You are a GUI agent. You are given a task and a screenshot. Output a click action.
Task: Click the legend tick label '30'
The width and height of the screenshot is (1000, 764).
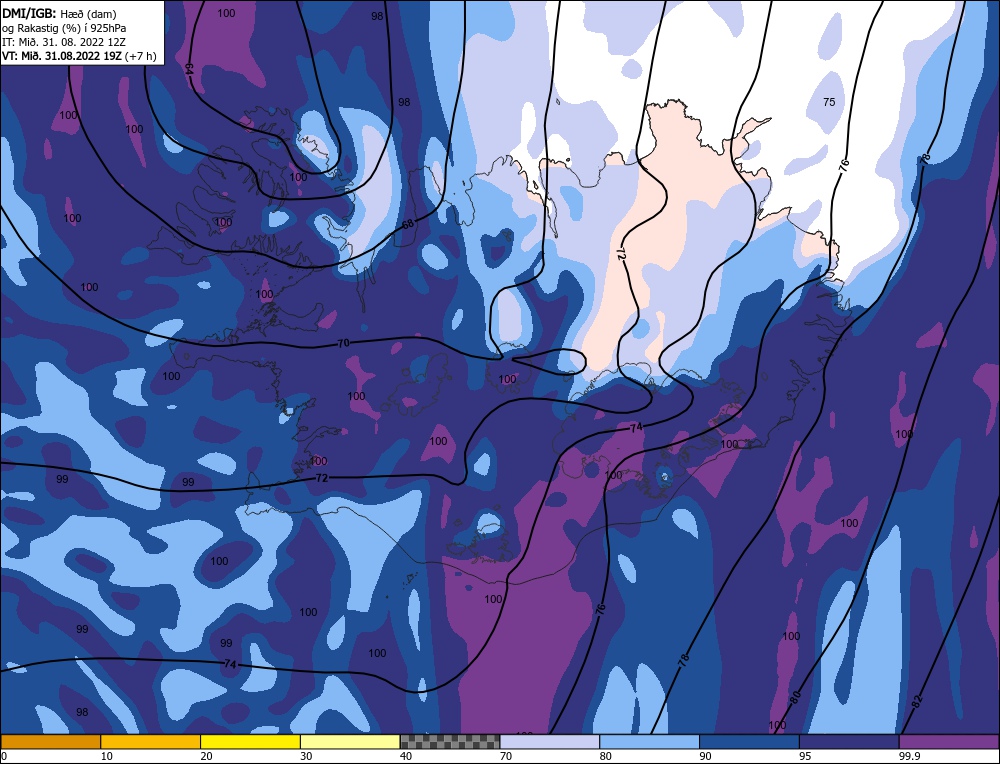click(306, 756)
